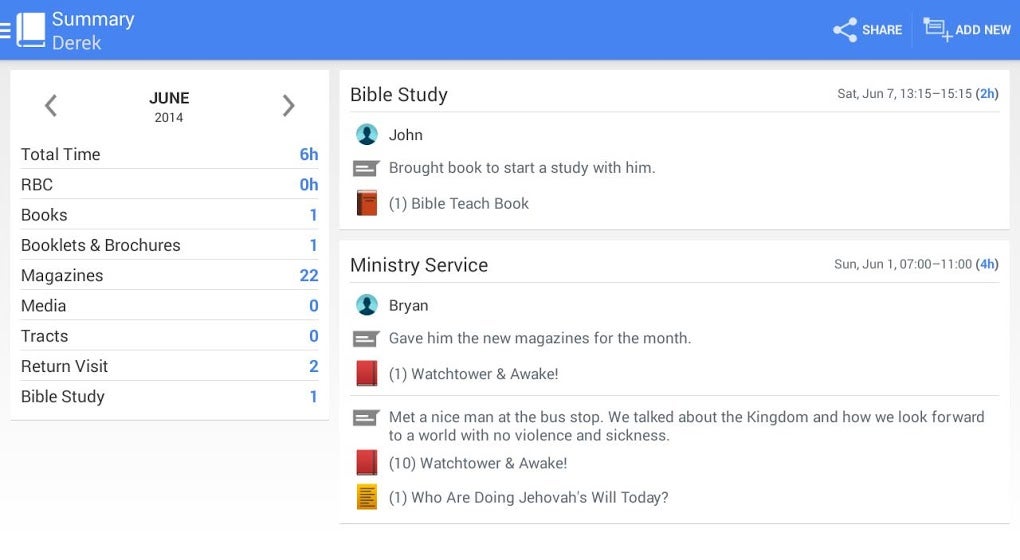Click the note icon beside 'Brought book'
1020x560 pixels.
[367, 168]
